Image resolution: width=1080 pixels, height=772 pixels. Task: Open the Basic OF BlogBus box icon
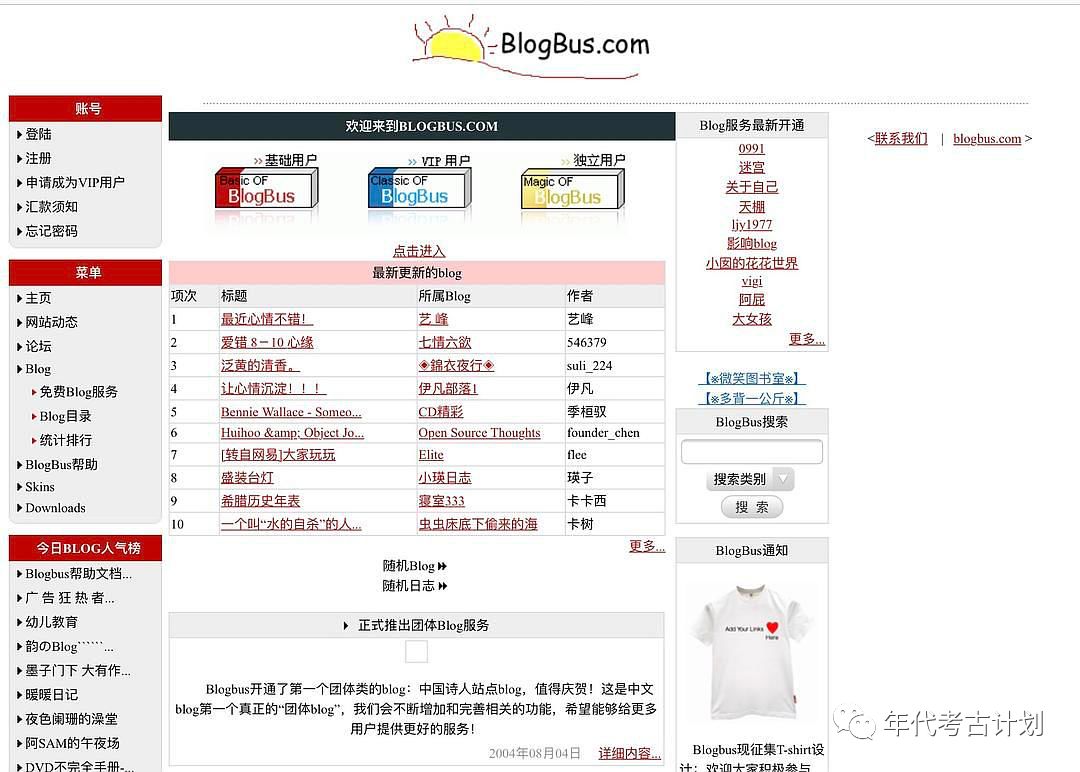click(x=266, y=188)
